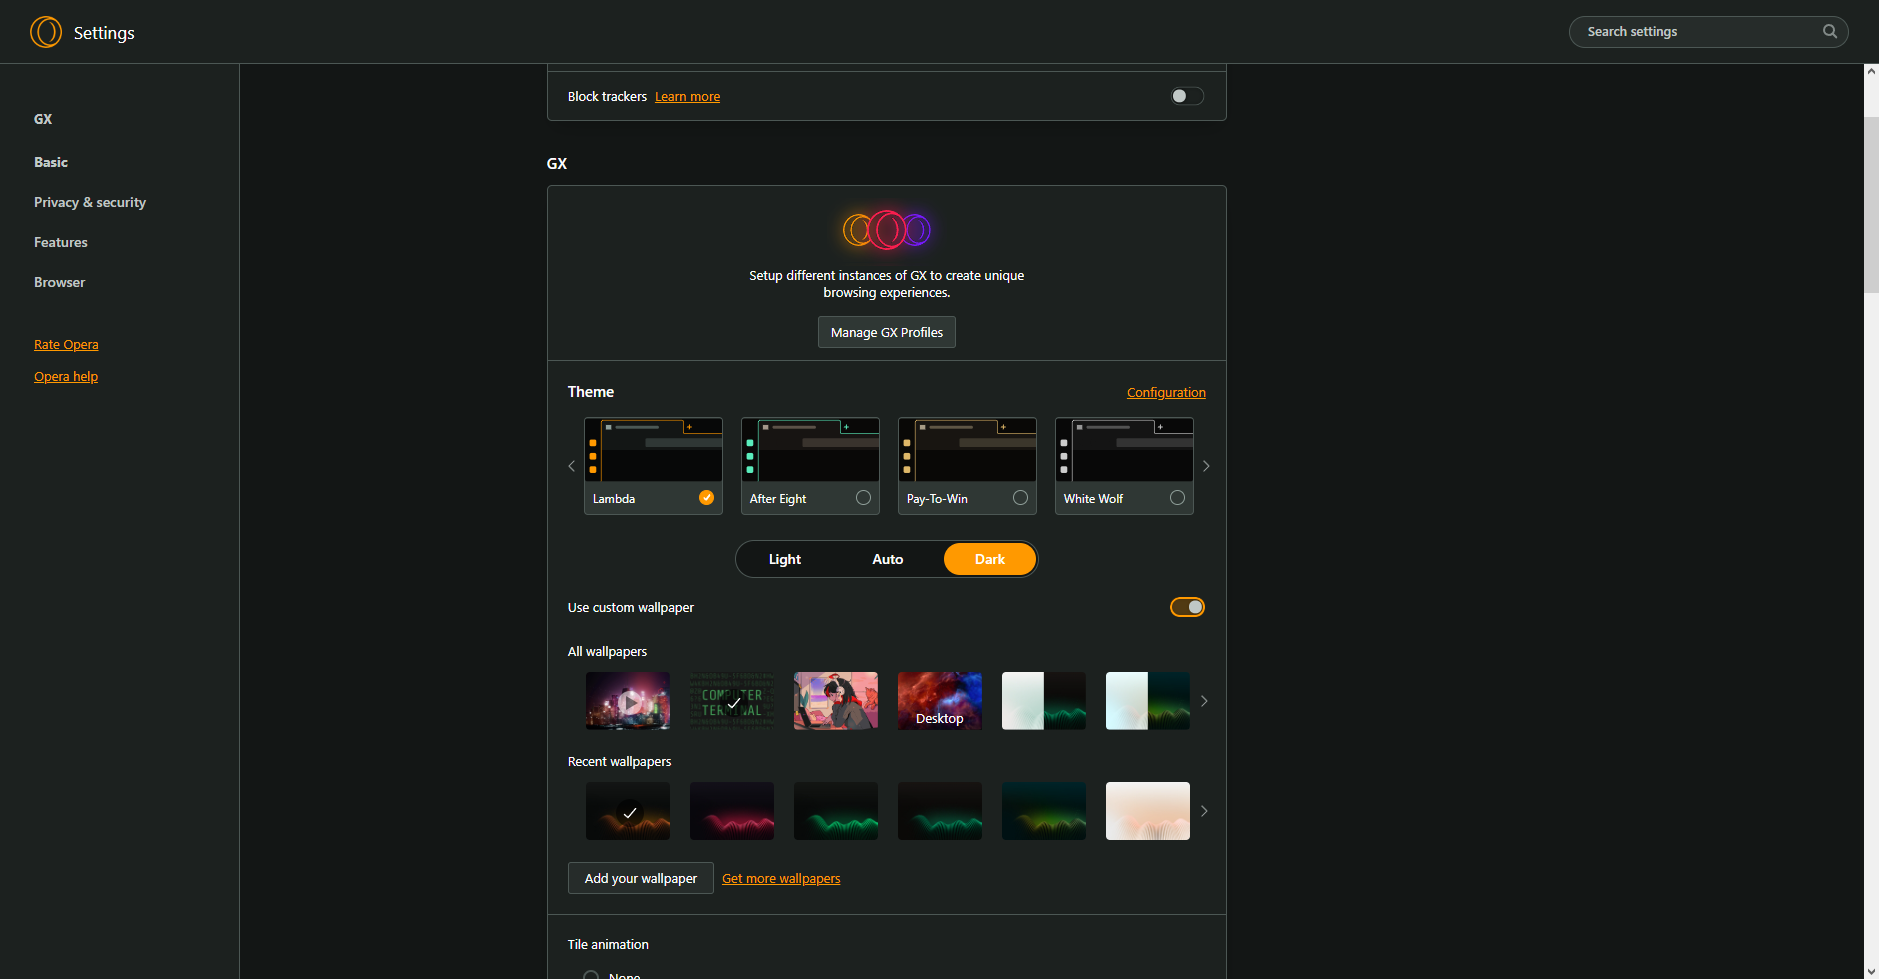Open Get more wallpapers link
Viewport: 1879px width, 979px height.
[781, 878]
